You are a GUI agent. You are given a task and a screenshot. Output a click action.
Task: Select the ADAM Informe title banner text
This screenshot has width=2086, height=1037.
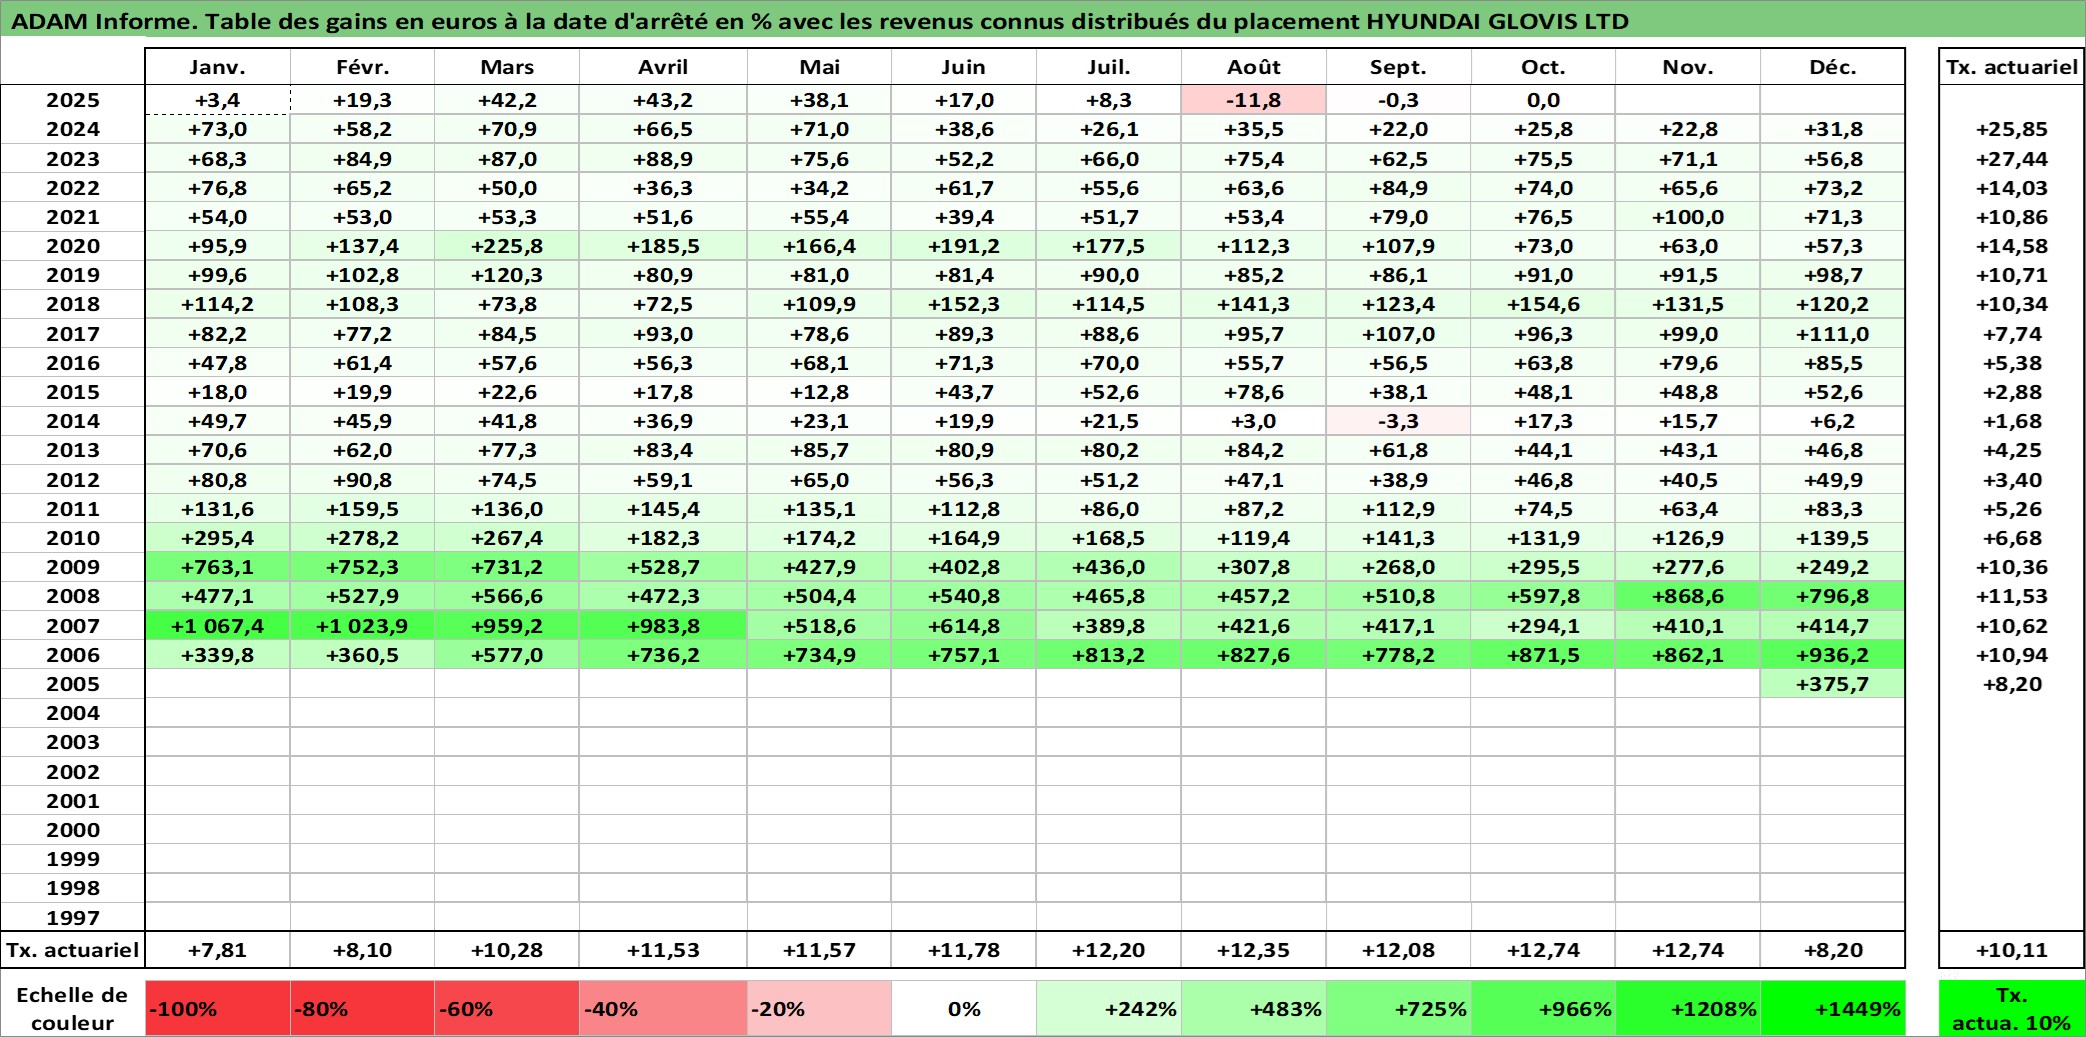pyautogui.click(x=819, y=21)
